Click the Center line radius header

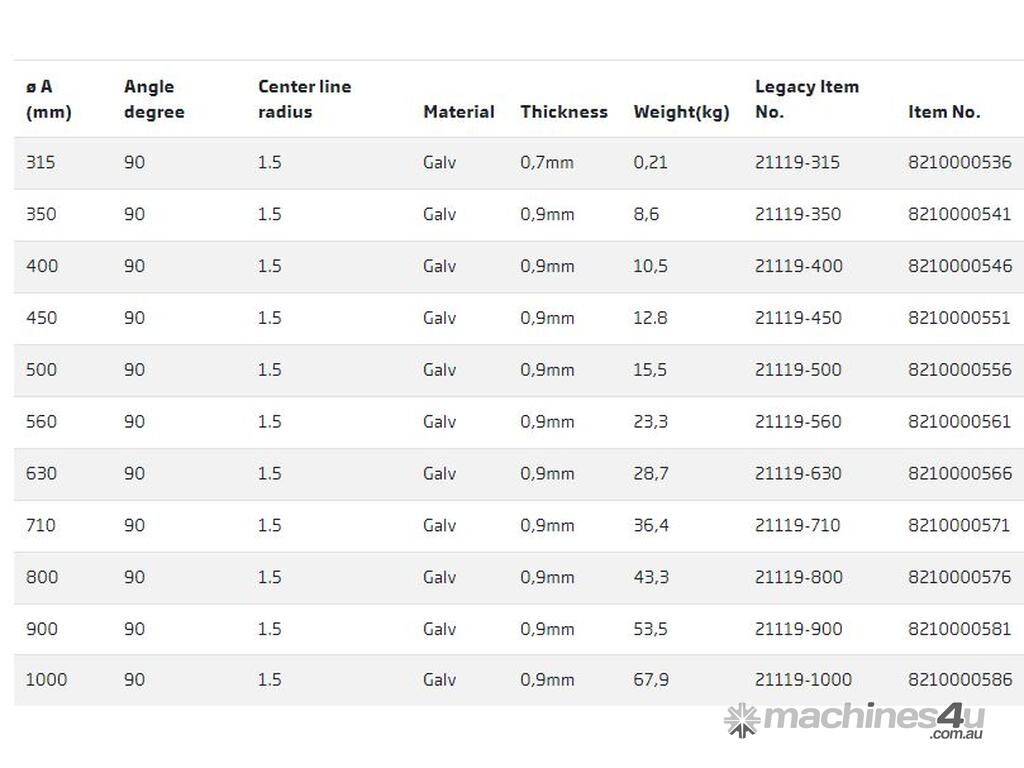point(304,99)
